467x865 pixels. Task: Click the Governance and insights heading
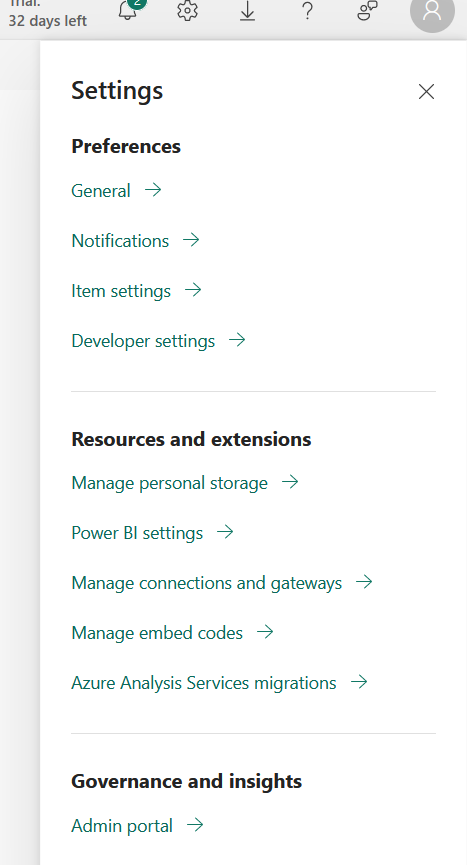[186, 782]
